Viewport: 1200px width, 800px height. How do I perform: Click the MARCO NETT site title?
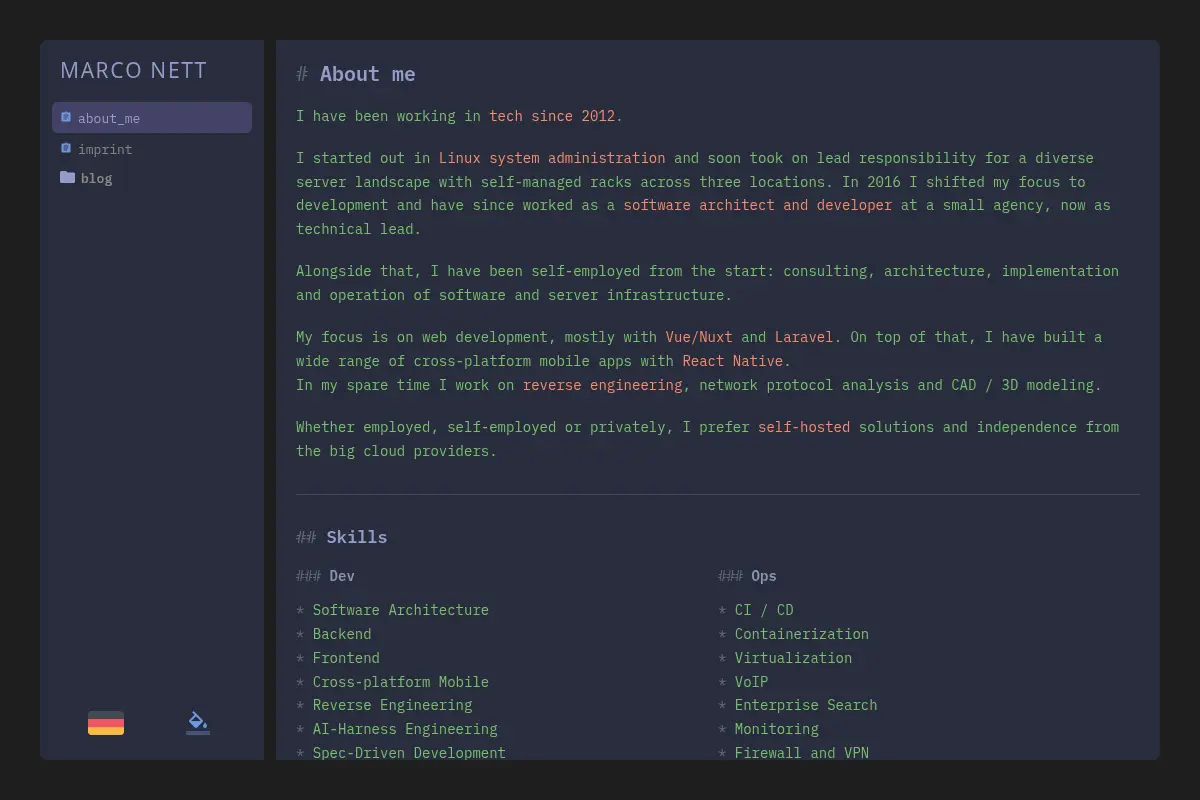coord(133,70)
